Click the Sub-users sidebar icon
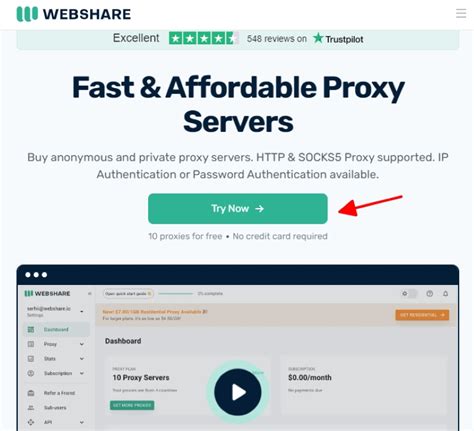 [x=31, y=408]
